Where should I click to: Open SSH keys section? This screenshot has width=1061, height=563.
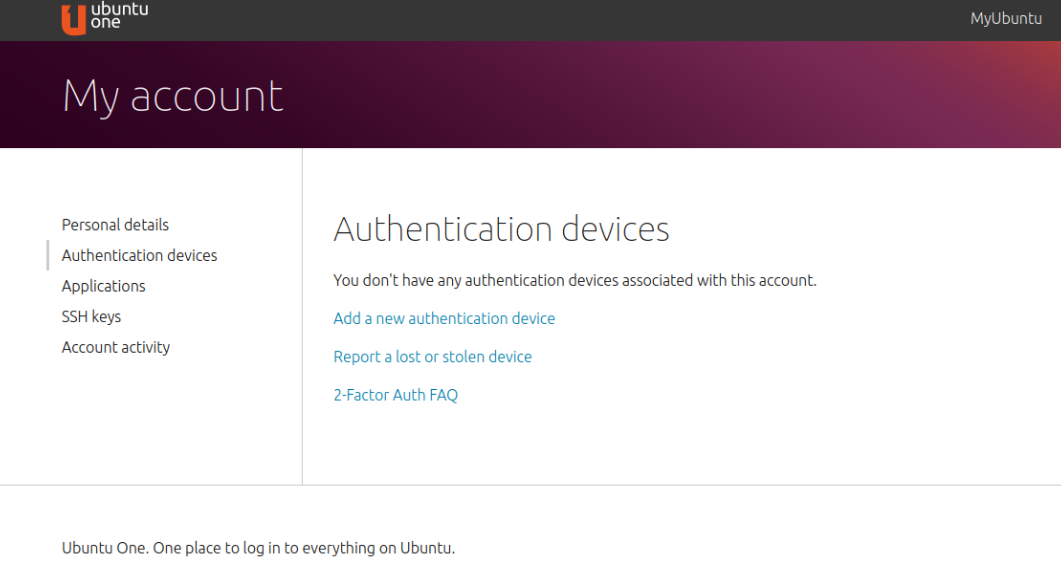[91, 317]
